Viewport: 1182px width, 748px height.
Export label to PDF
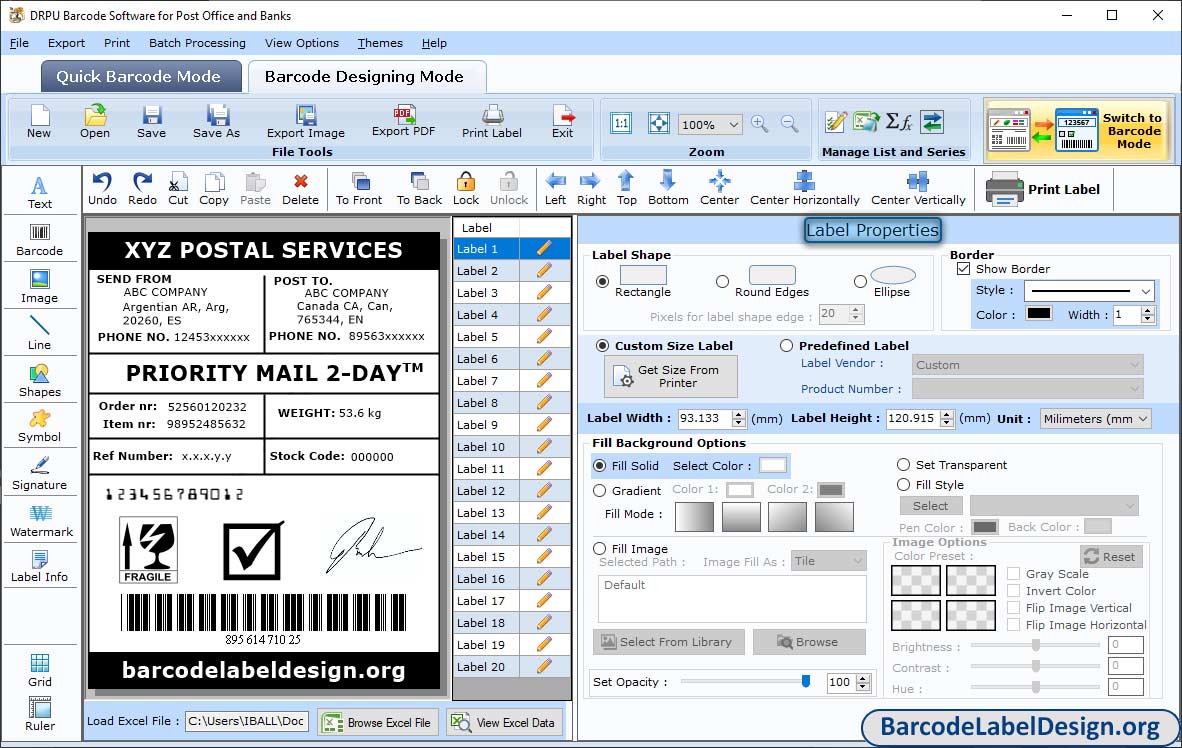pyautogui.click(x=403, y=121)
